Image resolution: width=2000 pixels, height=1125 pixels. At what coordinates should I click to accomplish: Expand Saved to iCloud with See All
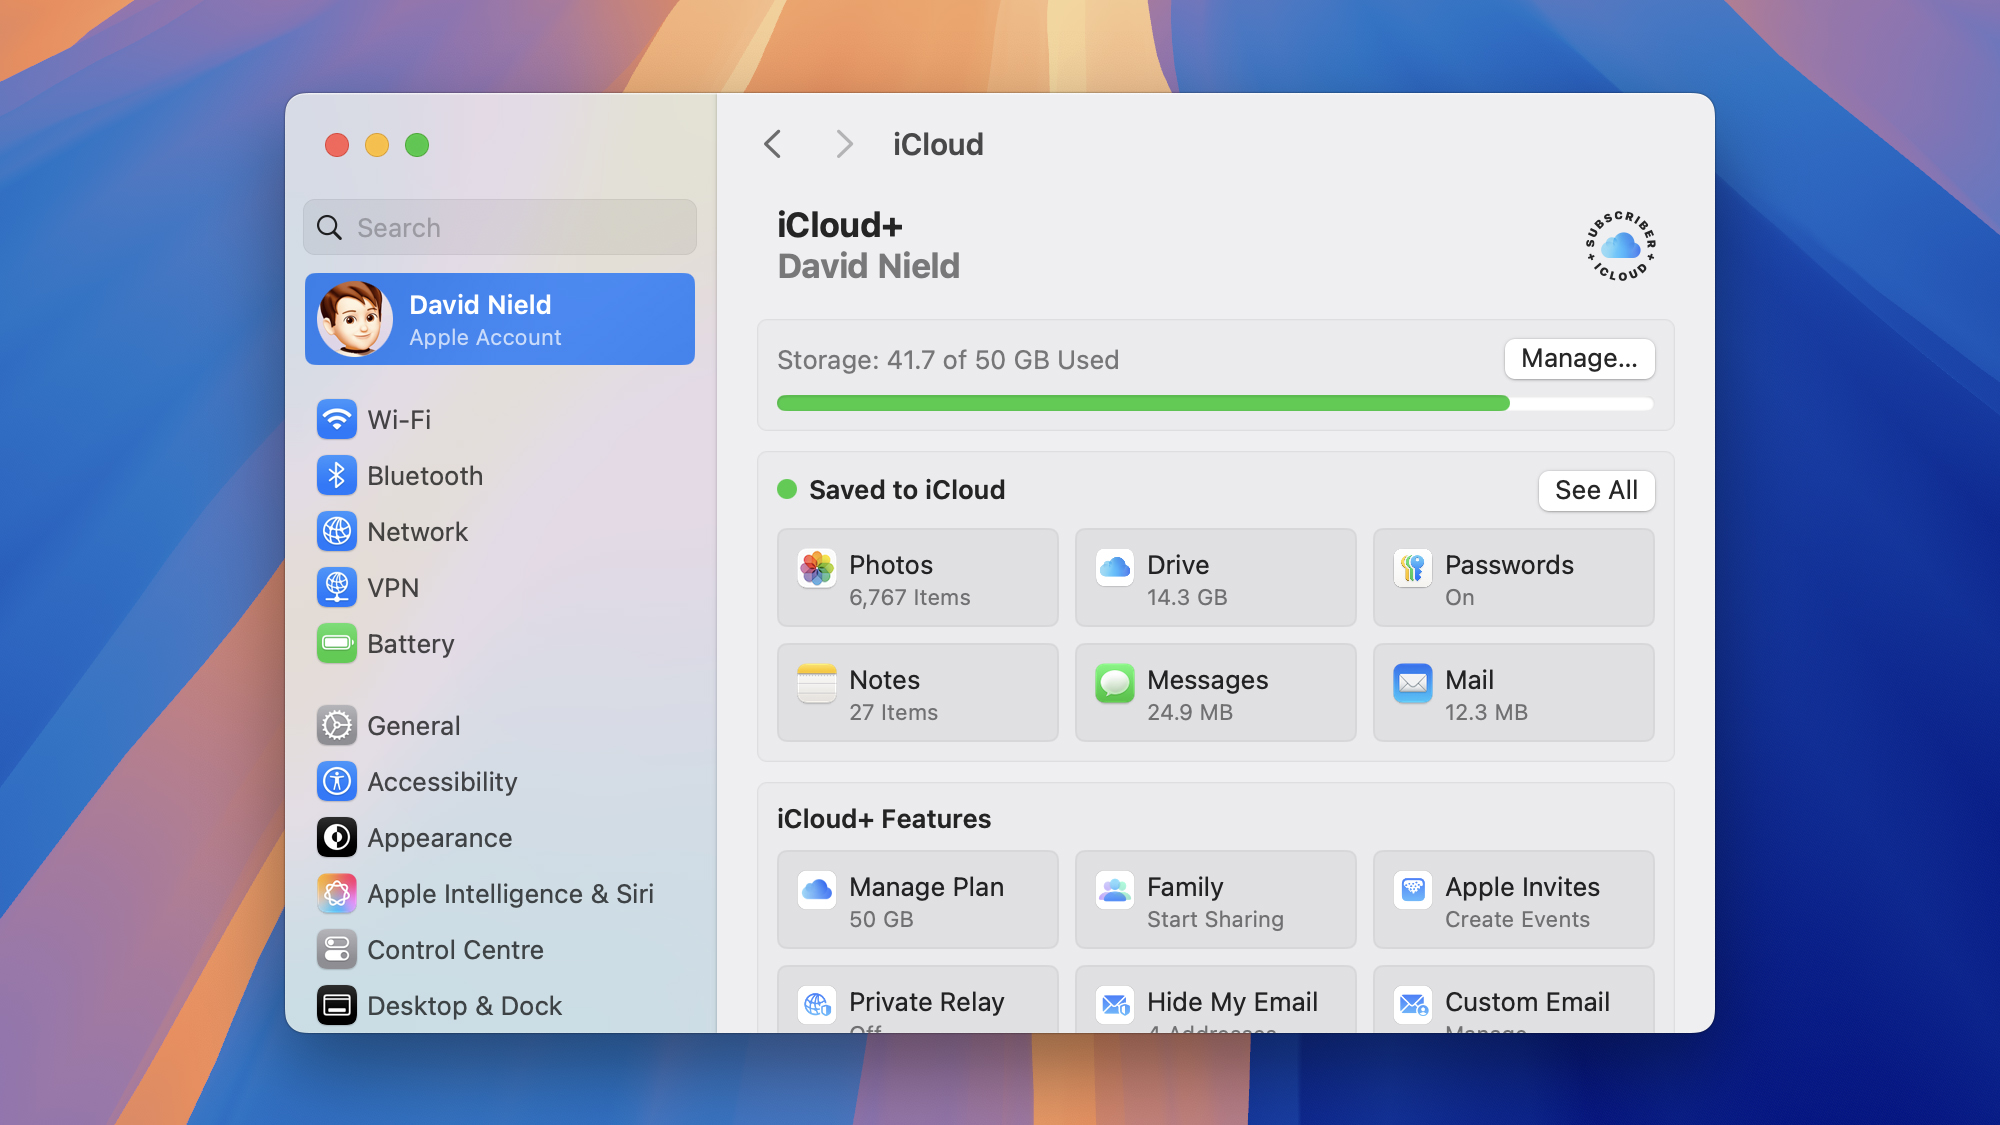click(1596, 491)
